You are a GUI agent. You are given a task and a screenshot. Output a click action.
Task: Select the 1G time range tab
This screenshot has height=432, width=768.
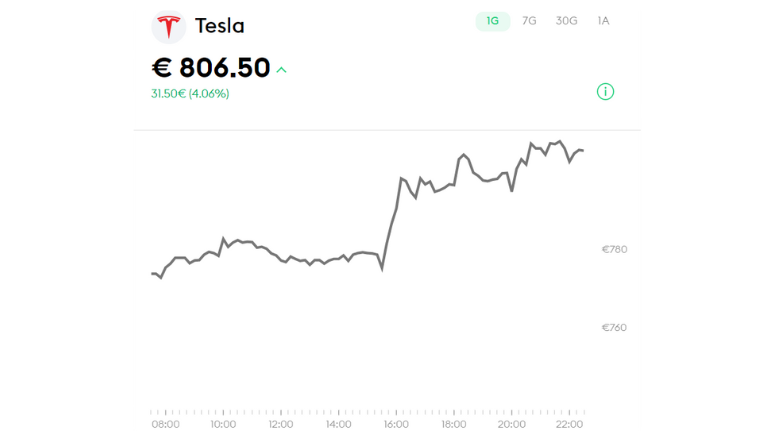[492, 21]
